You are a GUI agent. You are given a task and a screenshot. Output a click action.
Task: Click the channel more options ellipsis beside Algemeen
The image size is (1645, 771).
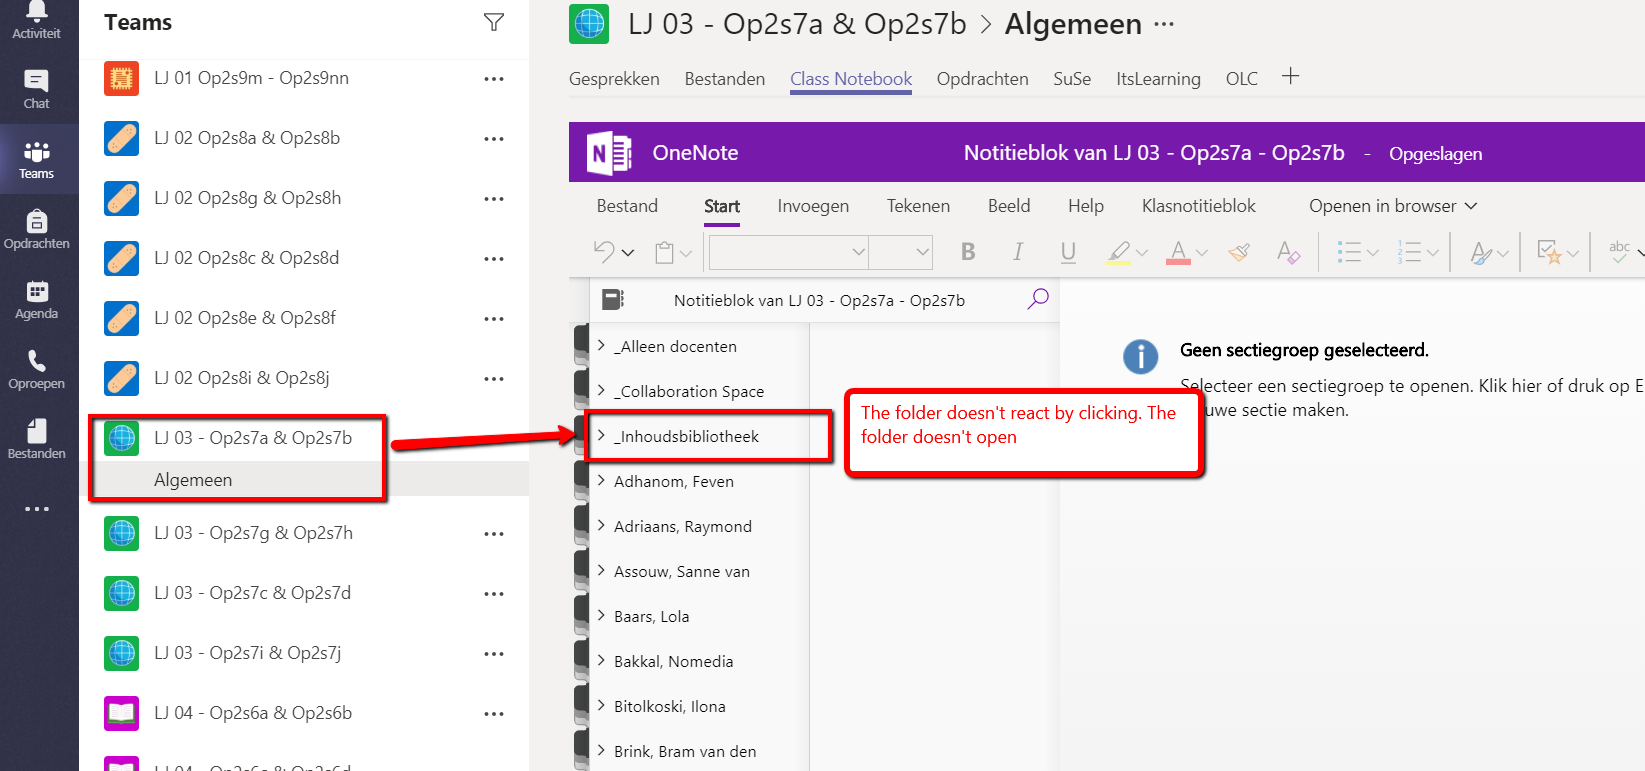coord(1164,24)
